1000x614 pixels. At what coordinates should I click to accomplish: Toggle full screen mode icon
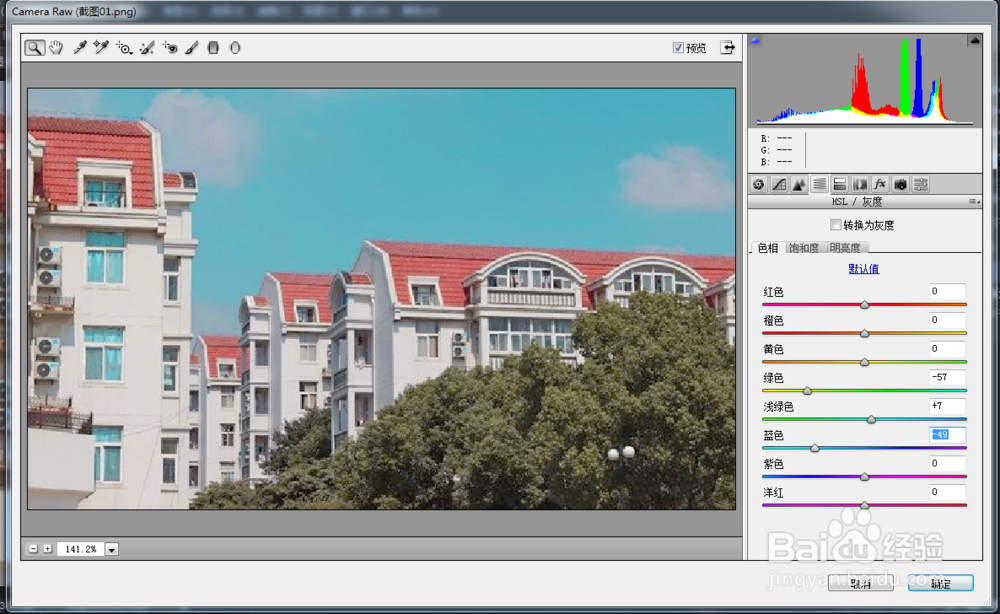pos(727,48)
